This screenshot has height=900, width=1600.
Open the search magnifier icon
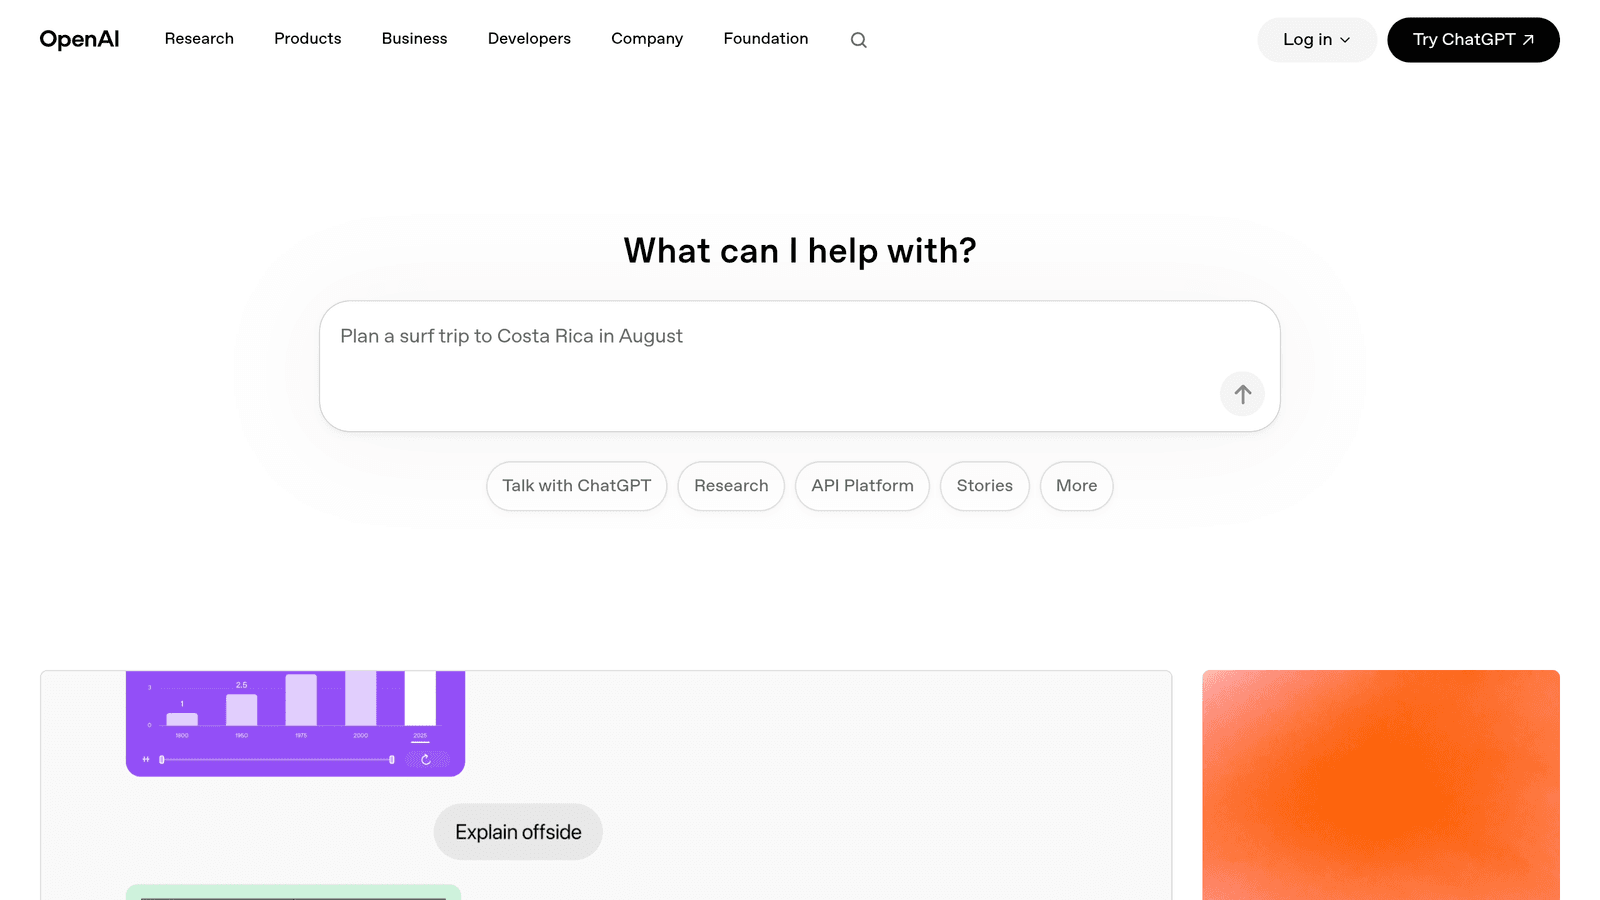click(858, 40)
